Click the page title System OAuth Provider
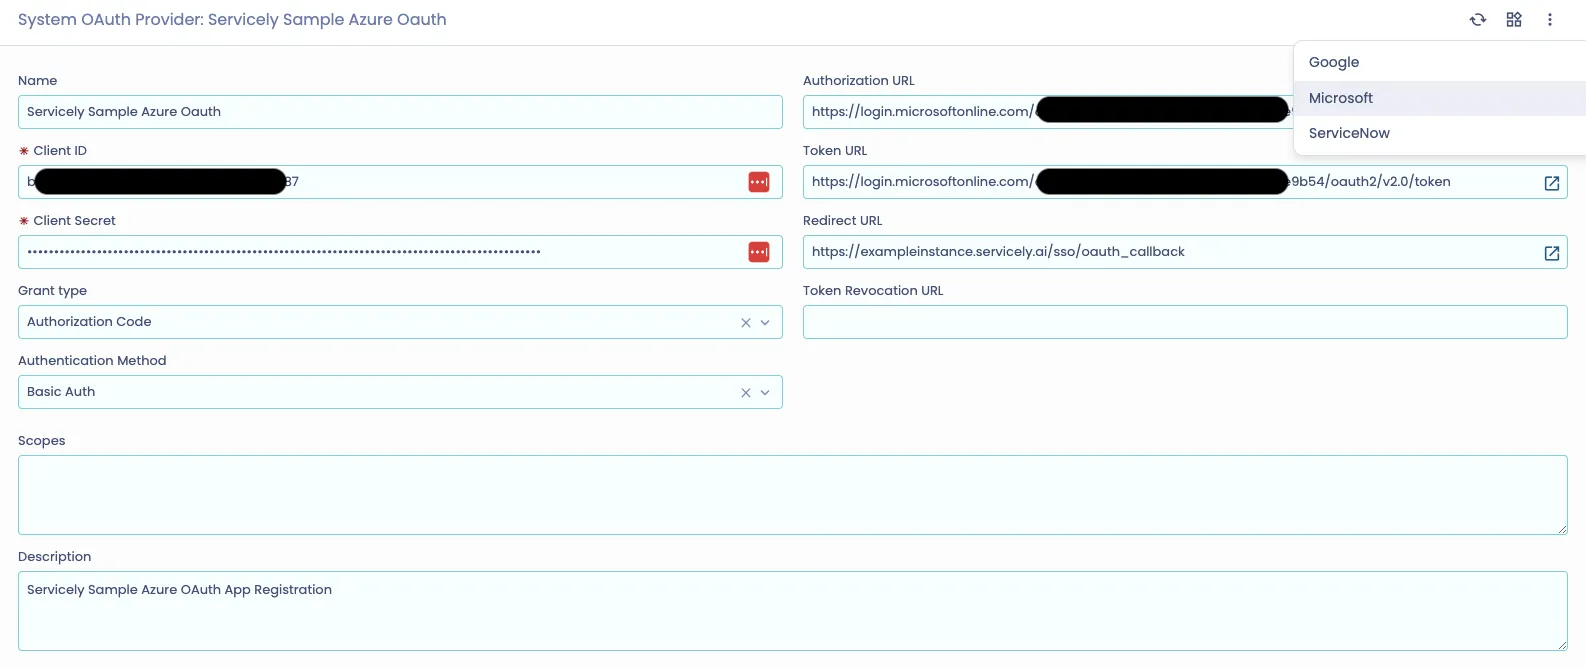Image resolution: width=1586 pixels, height=667 pixels. coord(232,20)
